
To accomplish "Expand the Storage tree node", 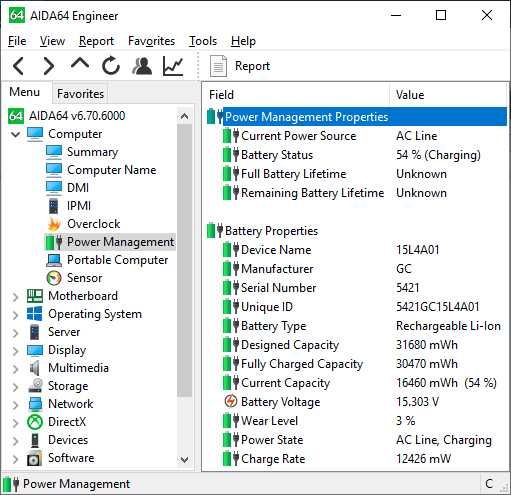I will point(15,386).
